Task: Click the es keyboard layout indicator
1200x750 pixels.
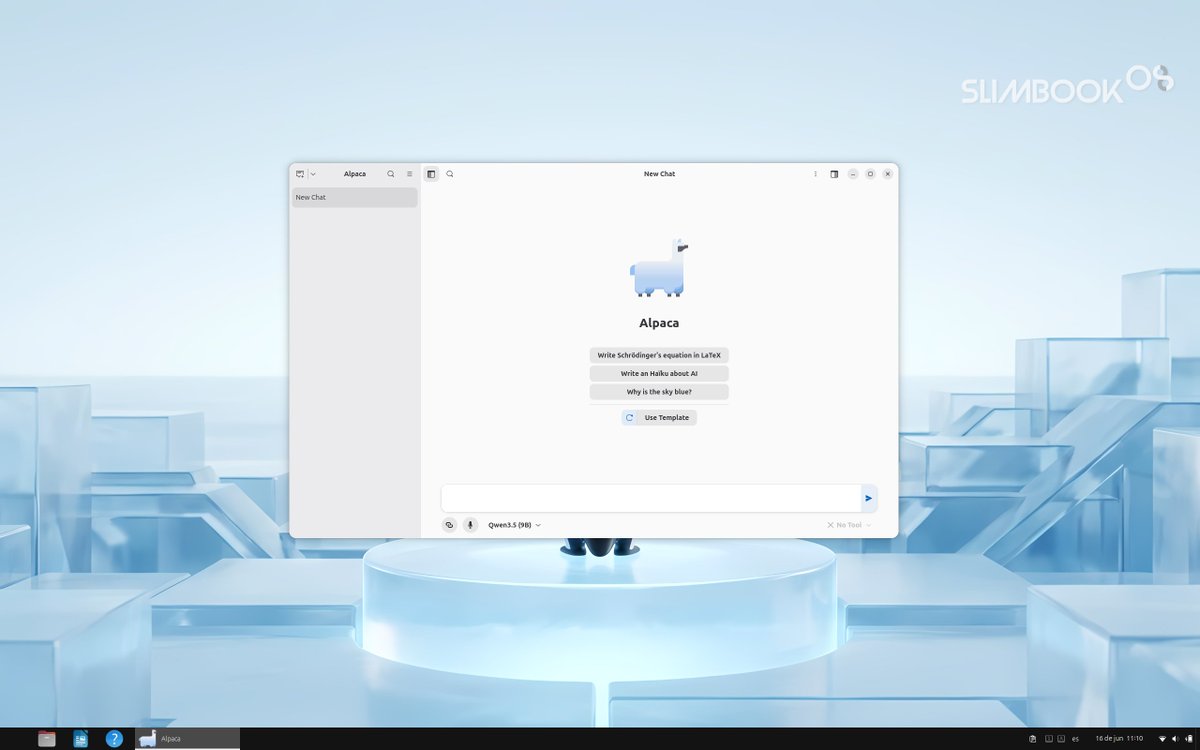Action: 1075,739
